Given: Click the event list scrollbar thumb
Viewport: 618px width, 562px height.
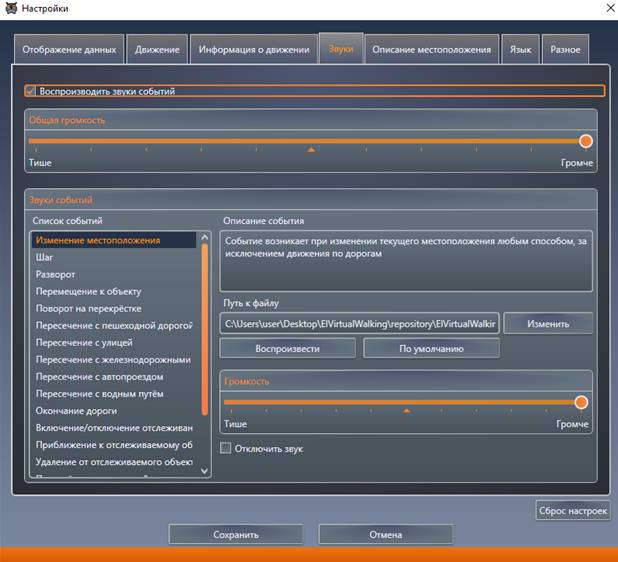Looking at the screenshot, I should [x=205, y=329].
